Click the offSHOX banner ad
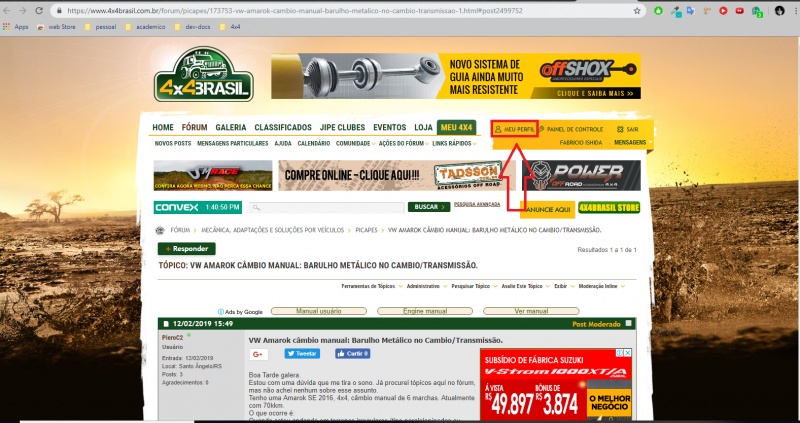Viewport: 800px width, 423px height. click(x=456, y=76)
